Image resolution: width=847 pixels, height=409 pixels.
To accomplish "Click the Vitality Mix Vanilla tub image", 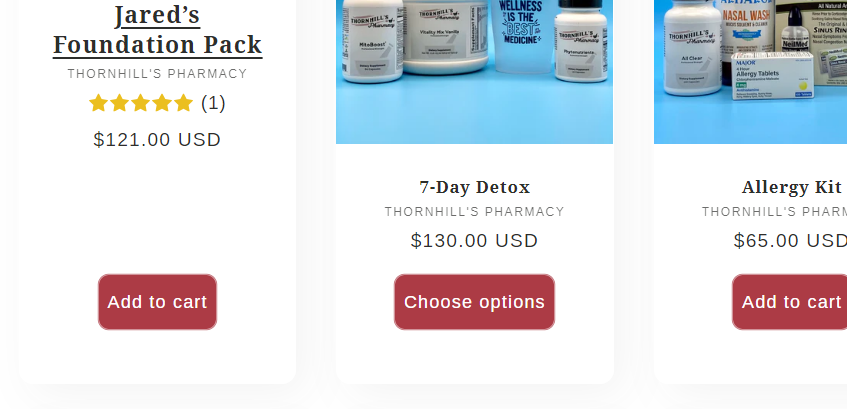I will 445,37.
